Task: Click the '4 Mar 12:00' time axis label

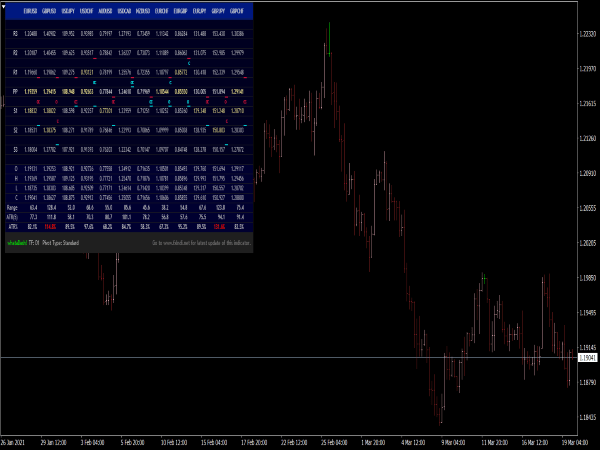Action: coord(413,443)
